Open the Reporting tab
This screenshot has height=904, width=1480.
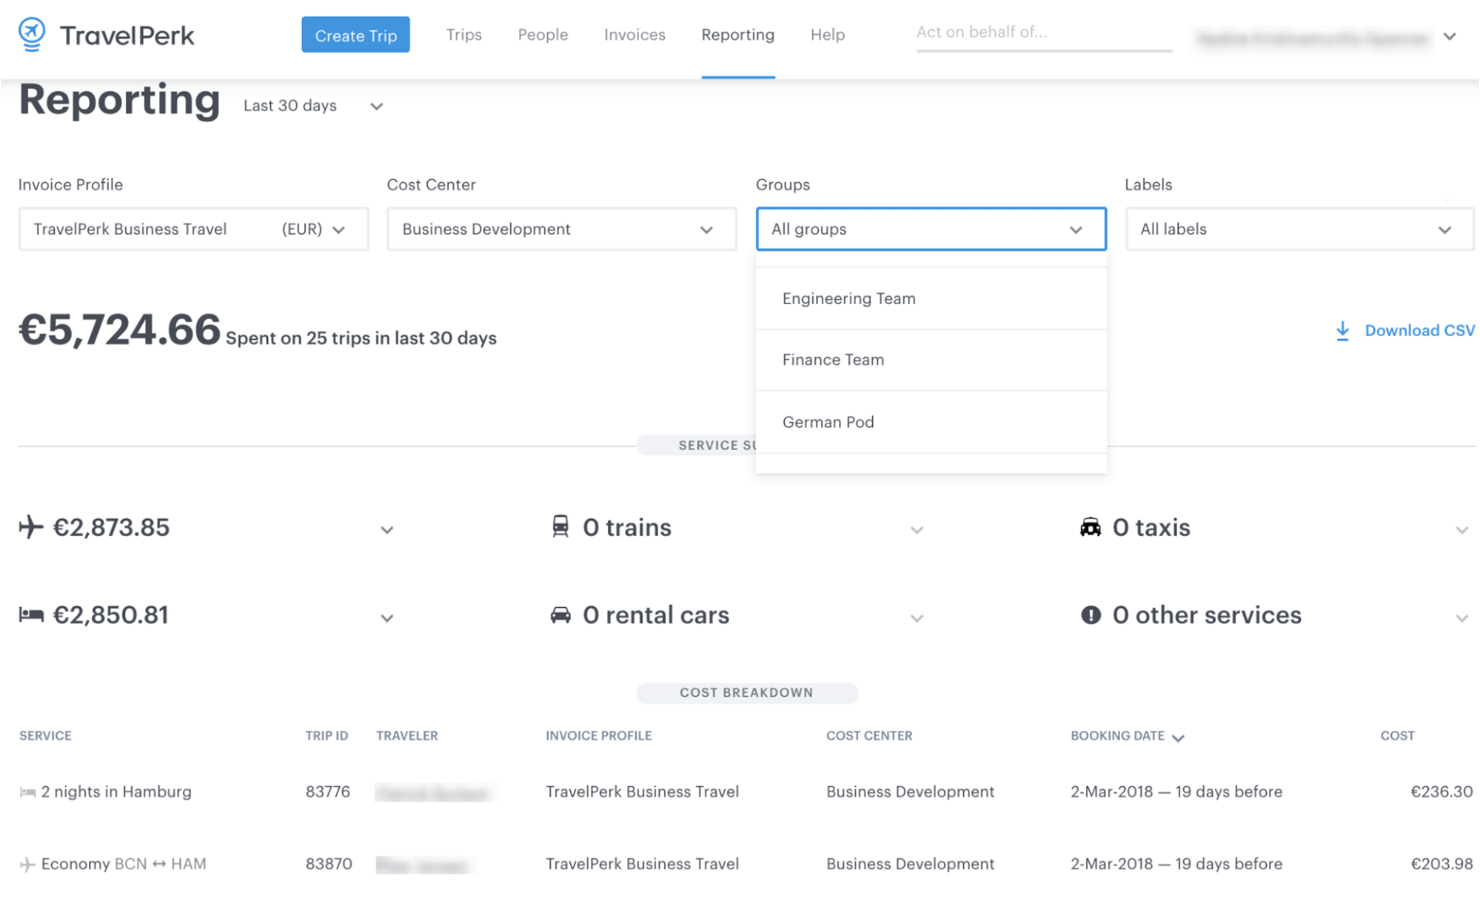click(x=738, y=35)
